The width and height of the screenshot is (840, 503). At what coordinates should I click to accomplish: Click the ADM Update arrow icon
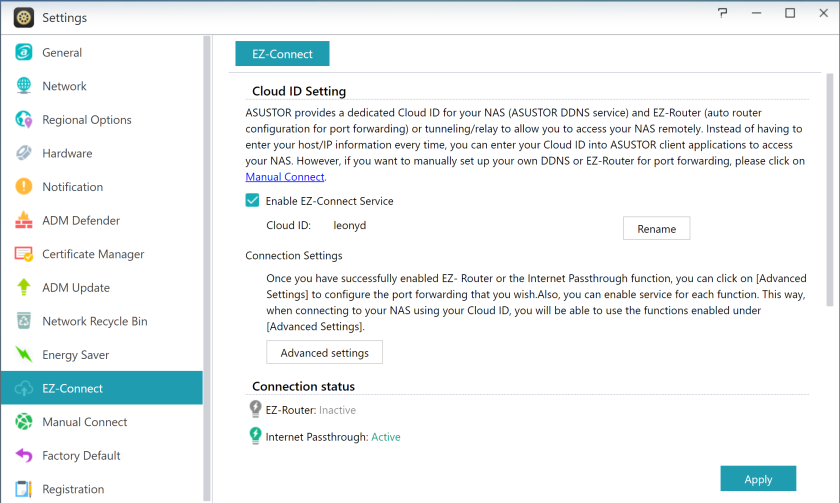point(24,287)
